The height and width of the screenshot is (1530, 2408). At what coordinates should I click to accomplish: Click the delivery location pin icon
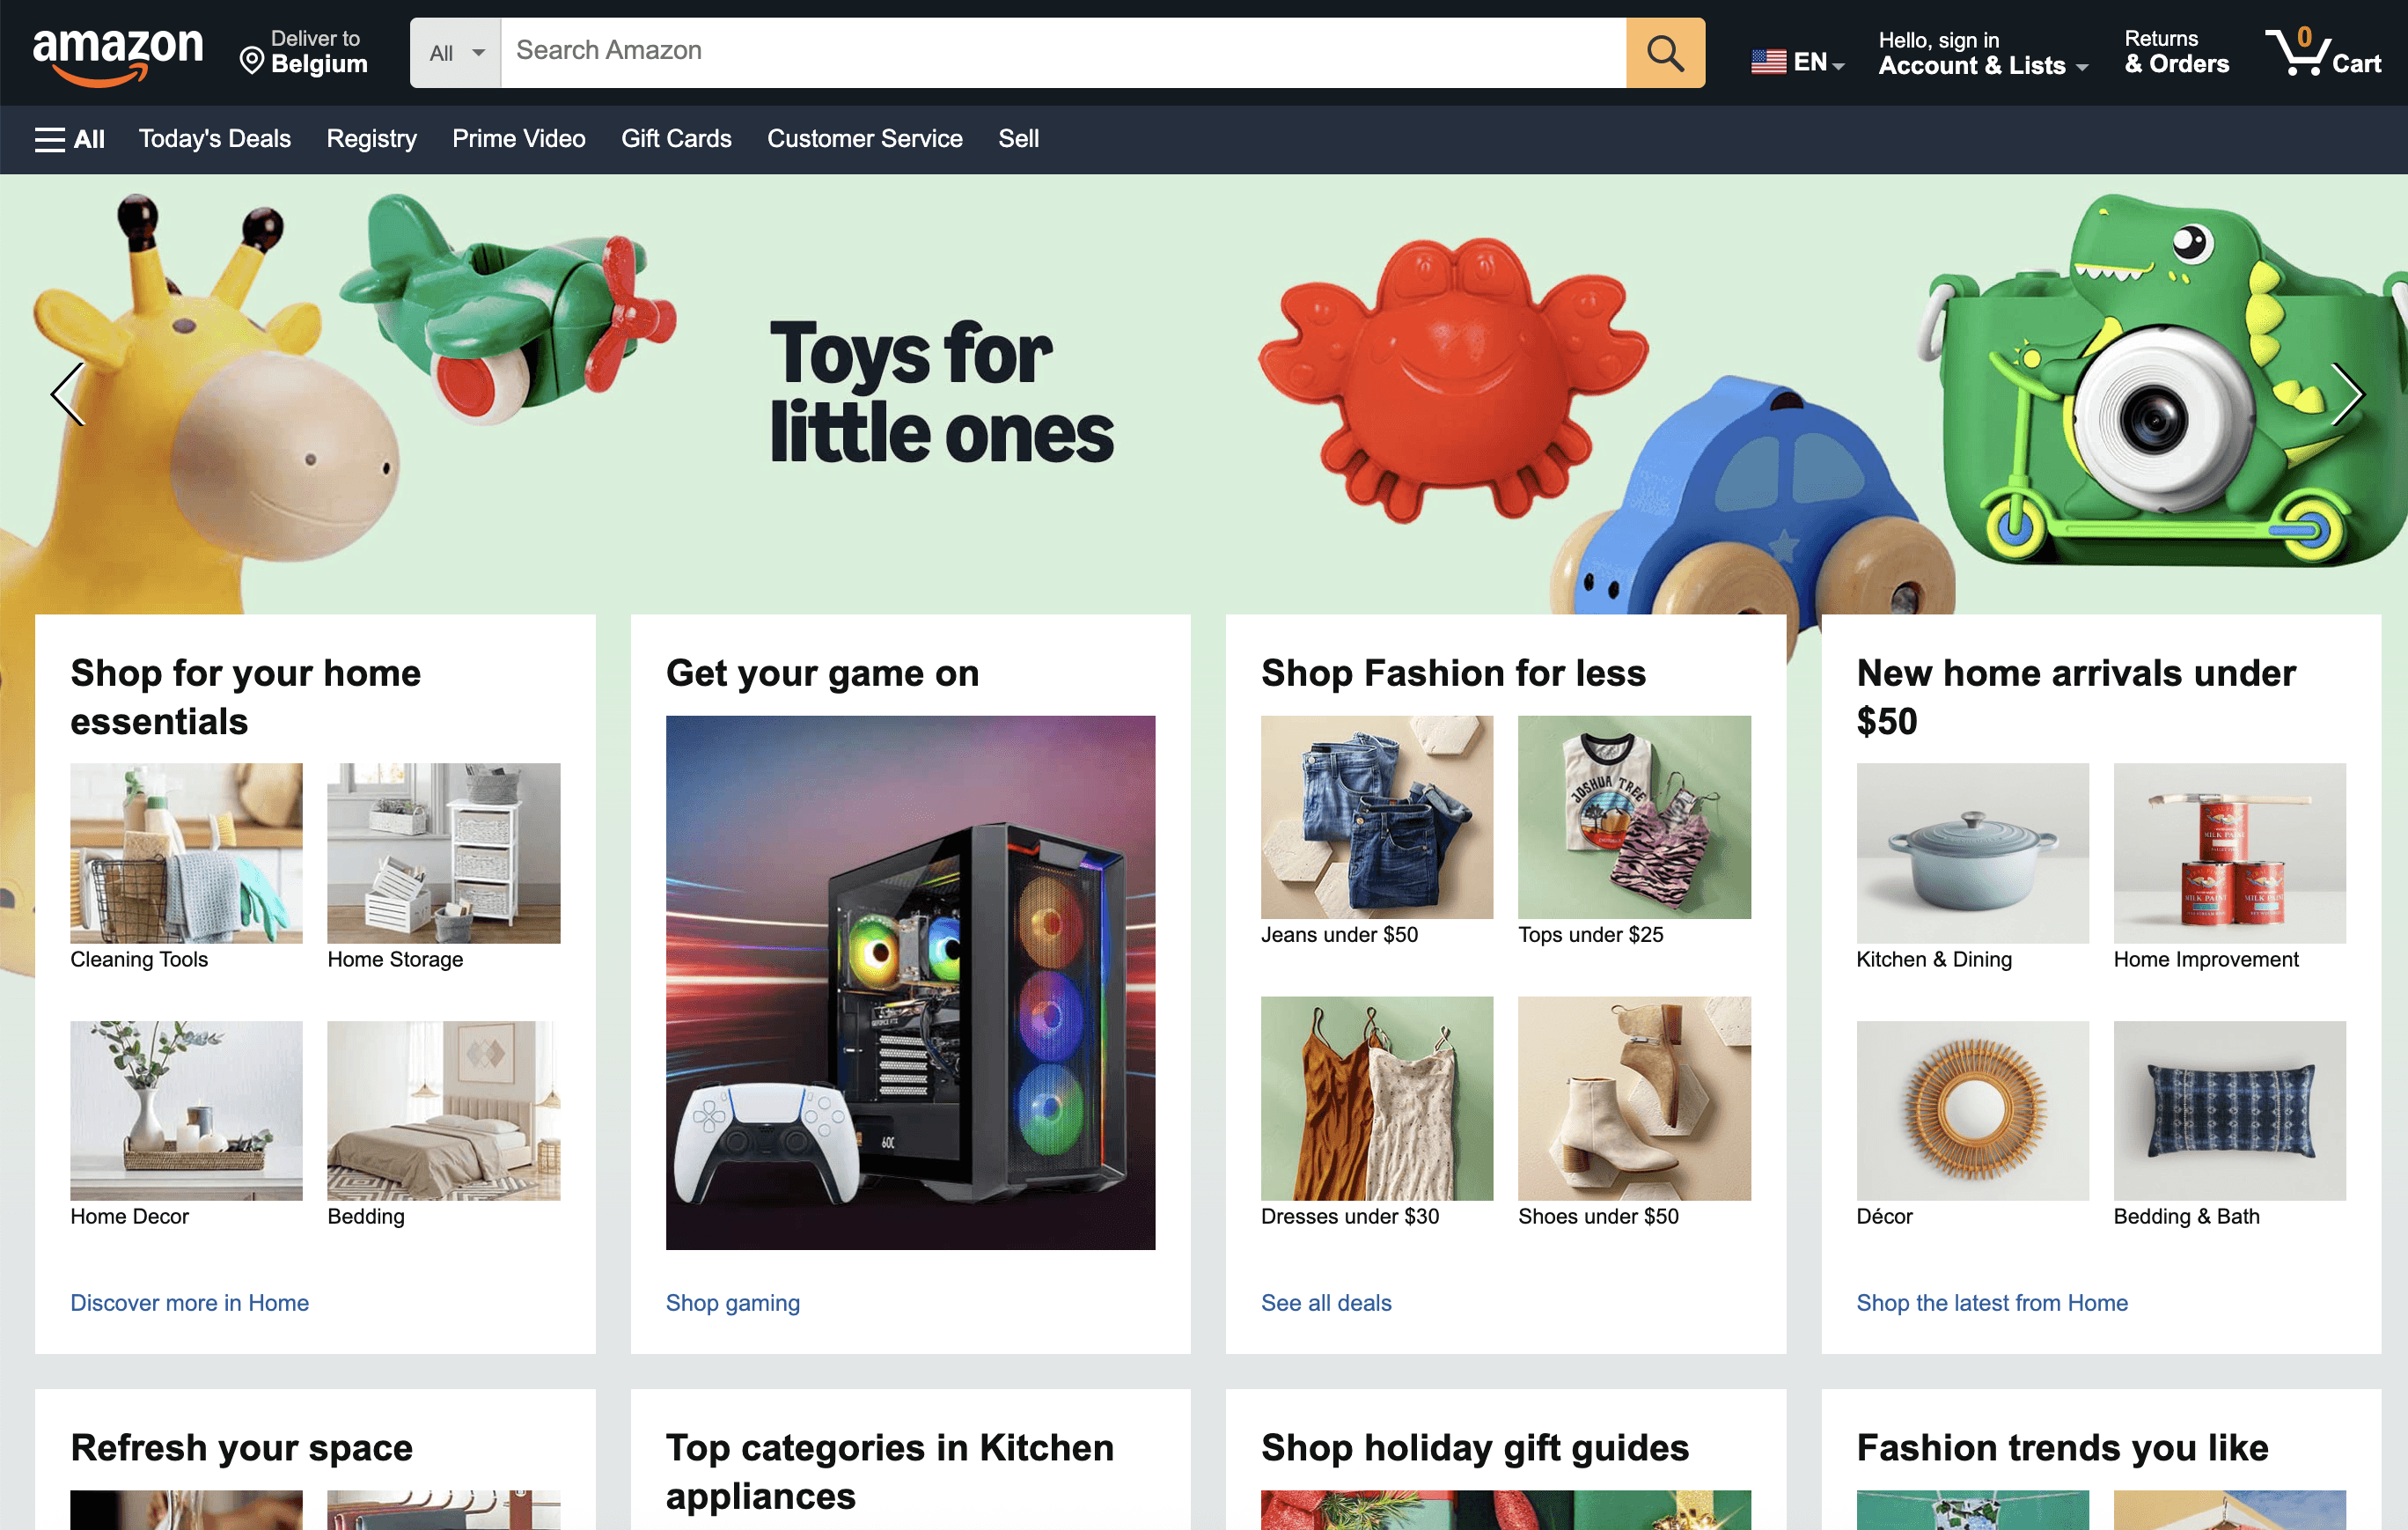(x=252, y=62)
